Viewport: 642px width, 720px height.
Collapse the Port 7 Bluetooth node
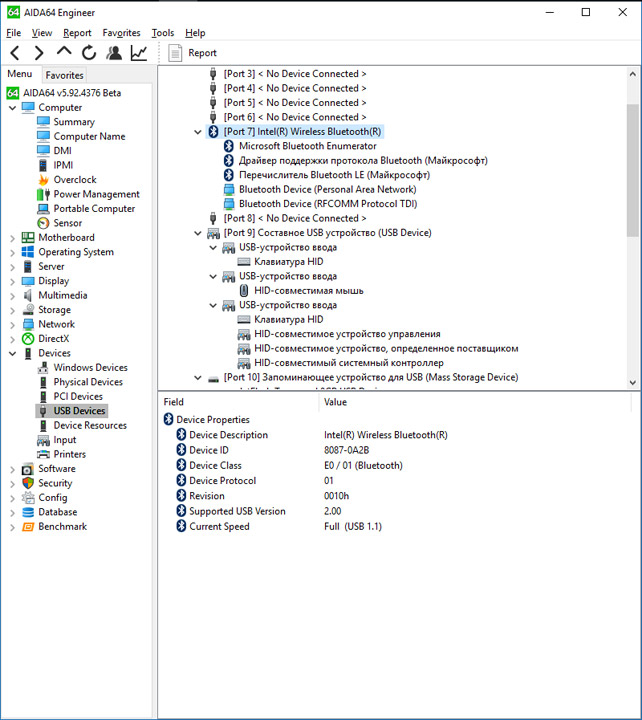[198, 132]
